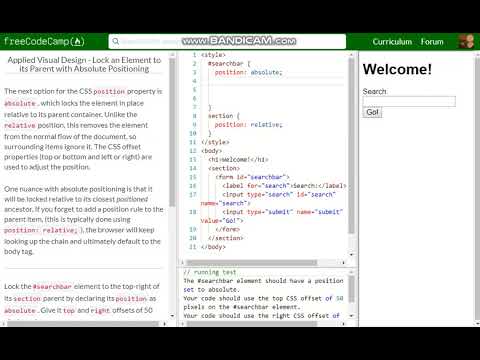Click the right arrow of the editor horizontal scrollbar
The height and width of the screenshot is (360, 480).
343,263
